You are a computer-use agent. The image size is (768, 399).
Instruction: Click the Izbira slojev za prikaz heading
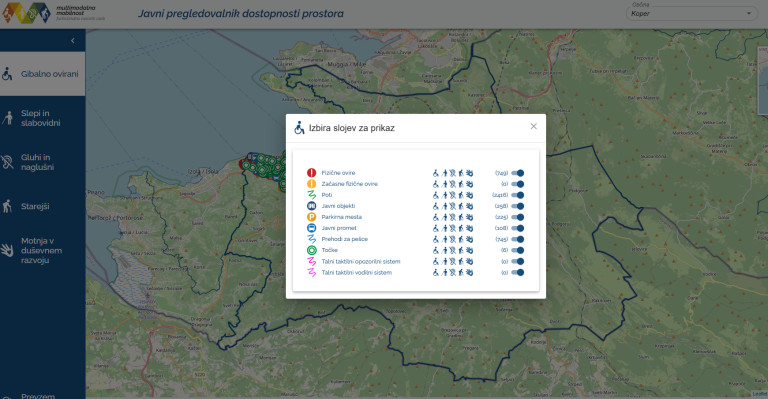pos(352,128)
